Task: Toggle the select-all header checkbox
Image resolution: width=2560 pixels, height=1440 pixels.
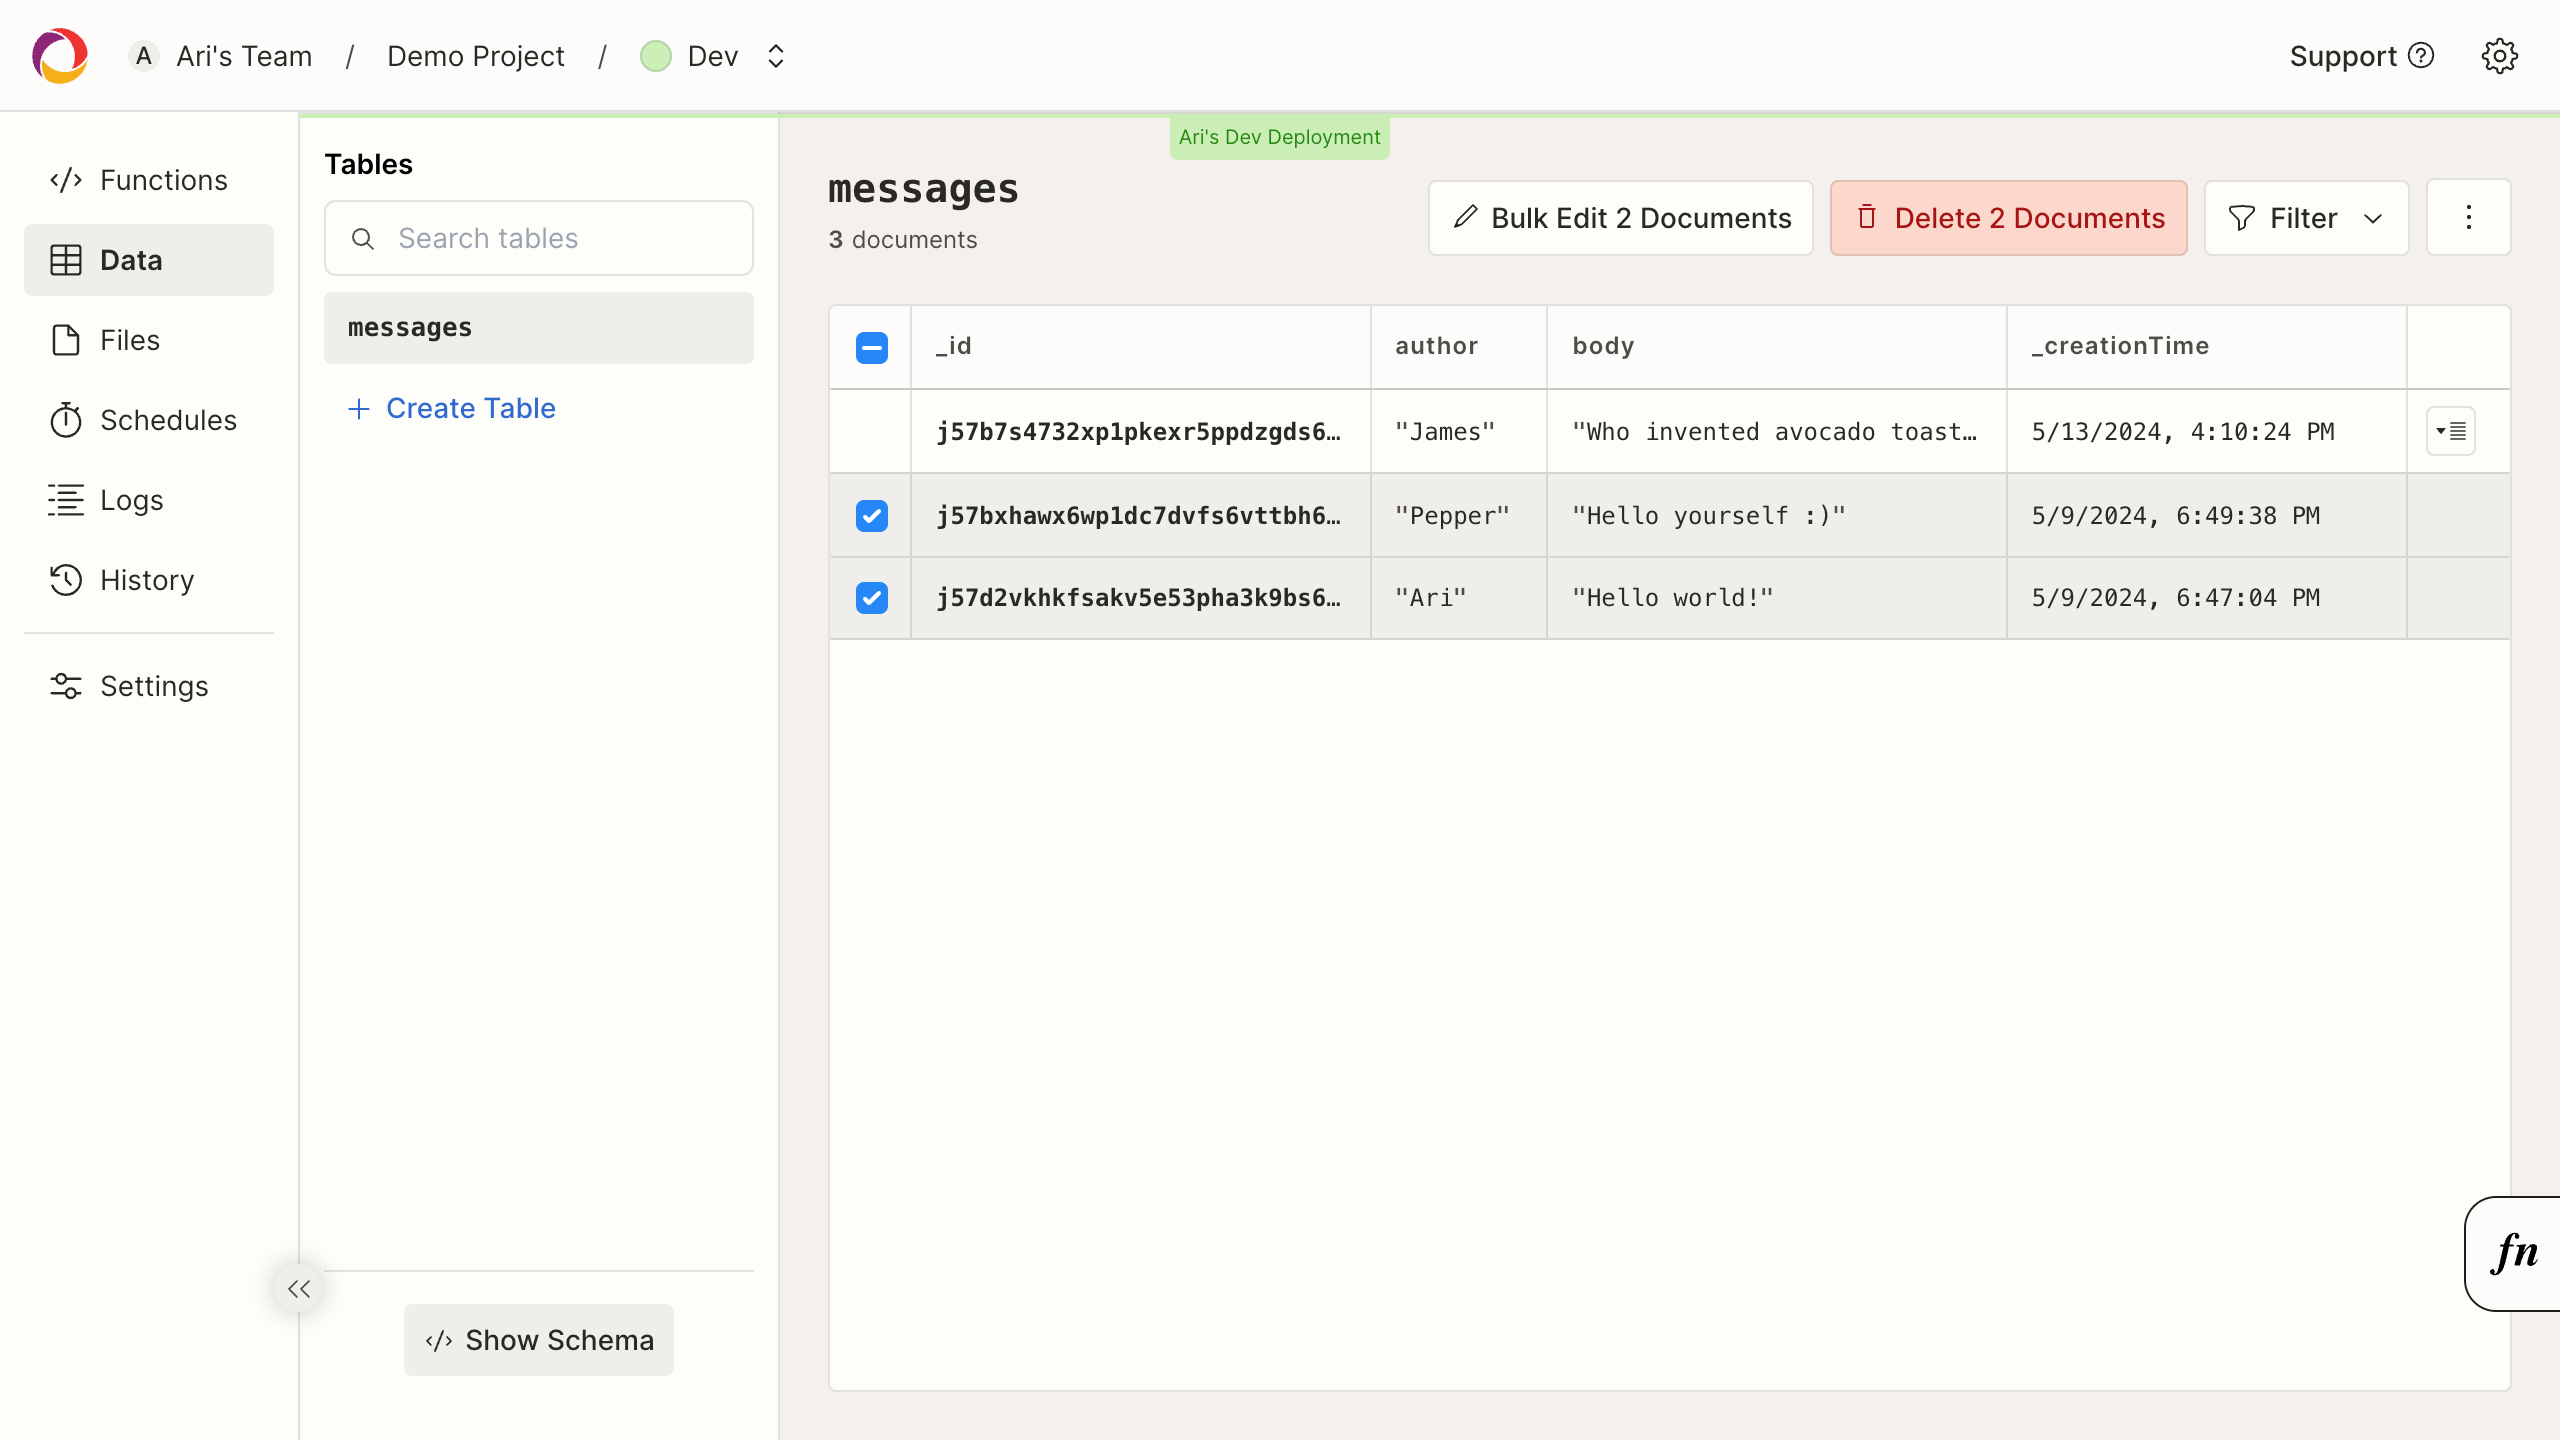Action: coord(871,347)
